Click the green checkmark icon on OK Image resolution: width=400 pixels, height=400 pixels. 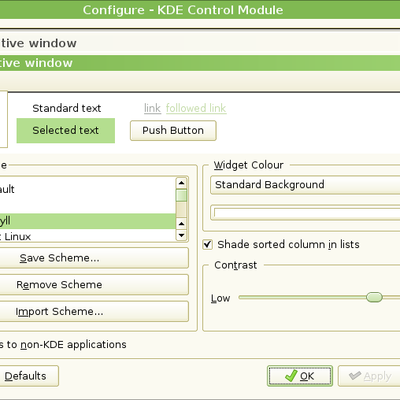291,376
